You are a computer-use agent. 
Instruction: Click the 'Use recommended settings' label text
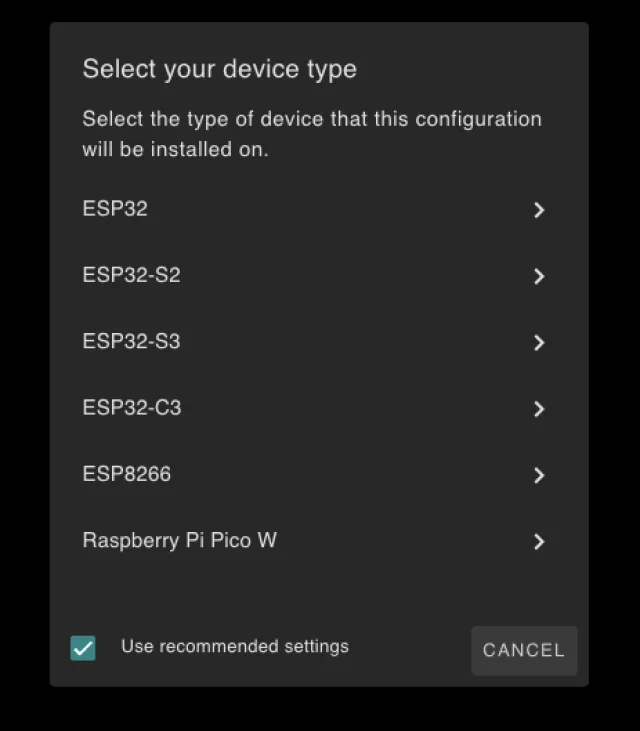coord(235,646)
